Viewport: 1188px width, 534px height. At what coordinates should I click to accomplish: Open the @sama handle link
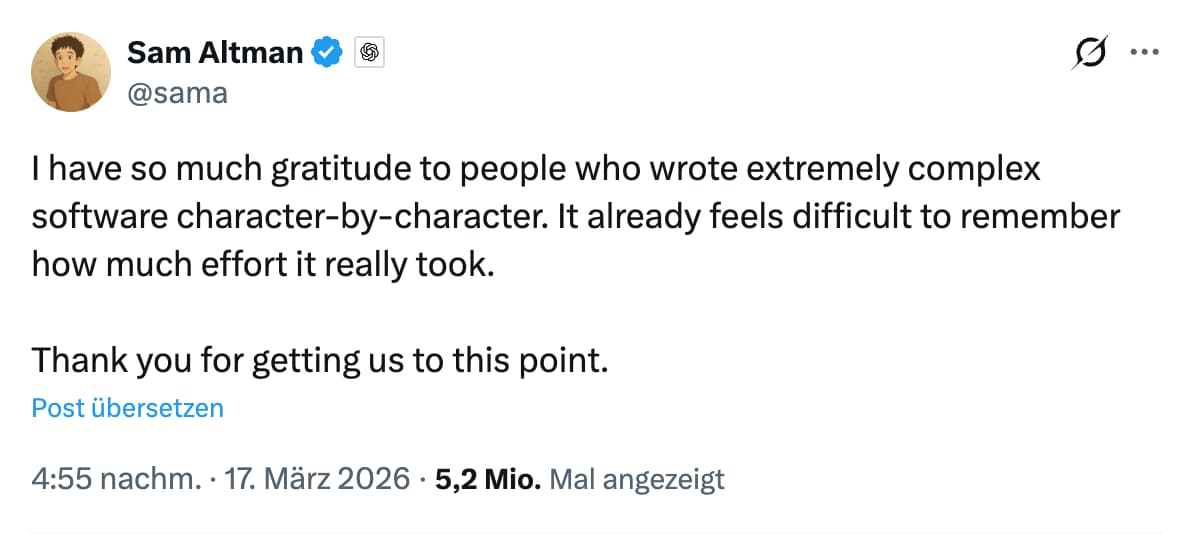(177, 93)
